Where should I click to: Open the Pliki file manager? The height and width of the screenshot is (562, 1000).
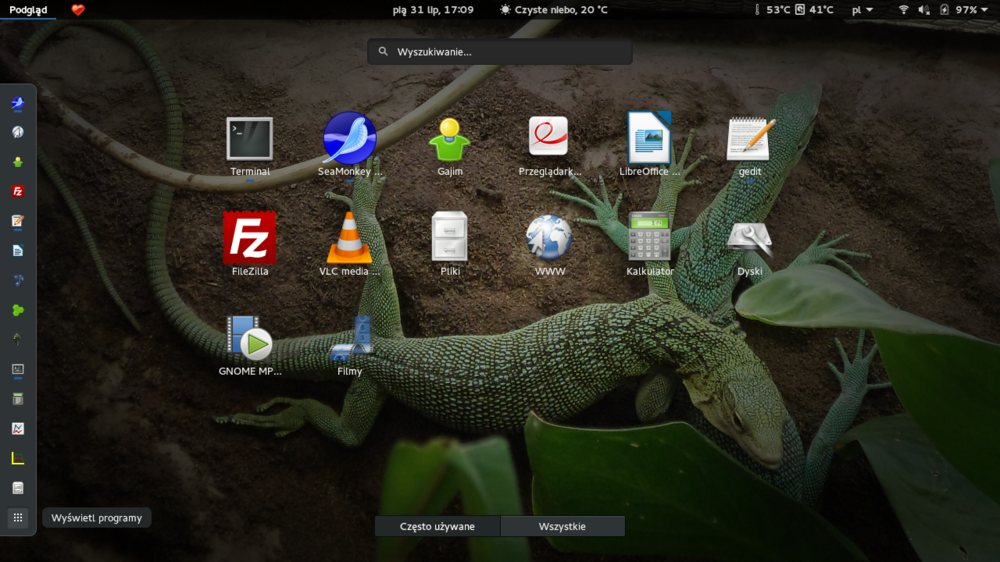tap(449, 238)
